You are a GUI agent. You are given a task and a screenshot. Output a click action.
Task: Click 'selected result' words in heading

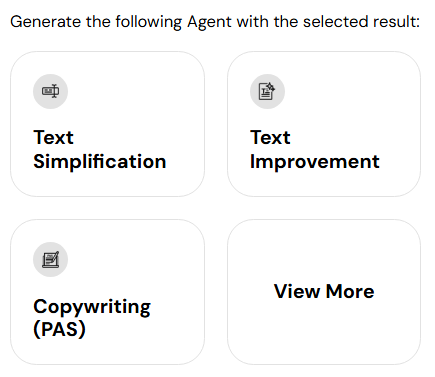[361, 22]
